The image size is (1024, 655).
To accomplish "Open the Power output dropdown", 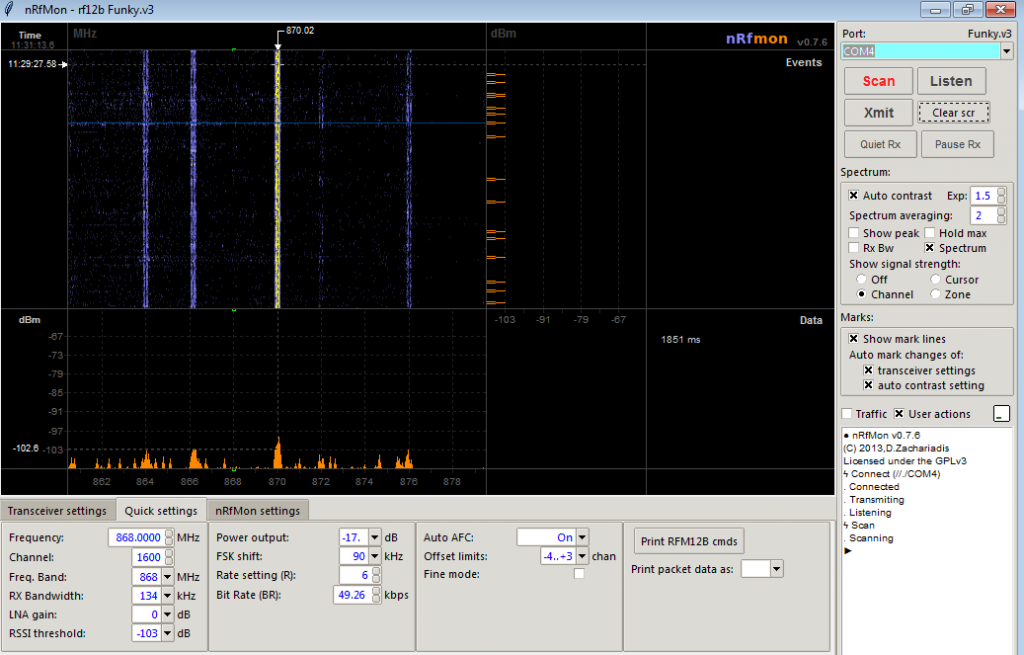I will tap(375, 537).
